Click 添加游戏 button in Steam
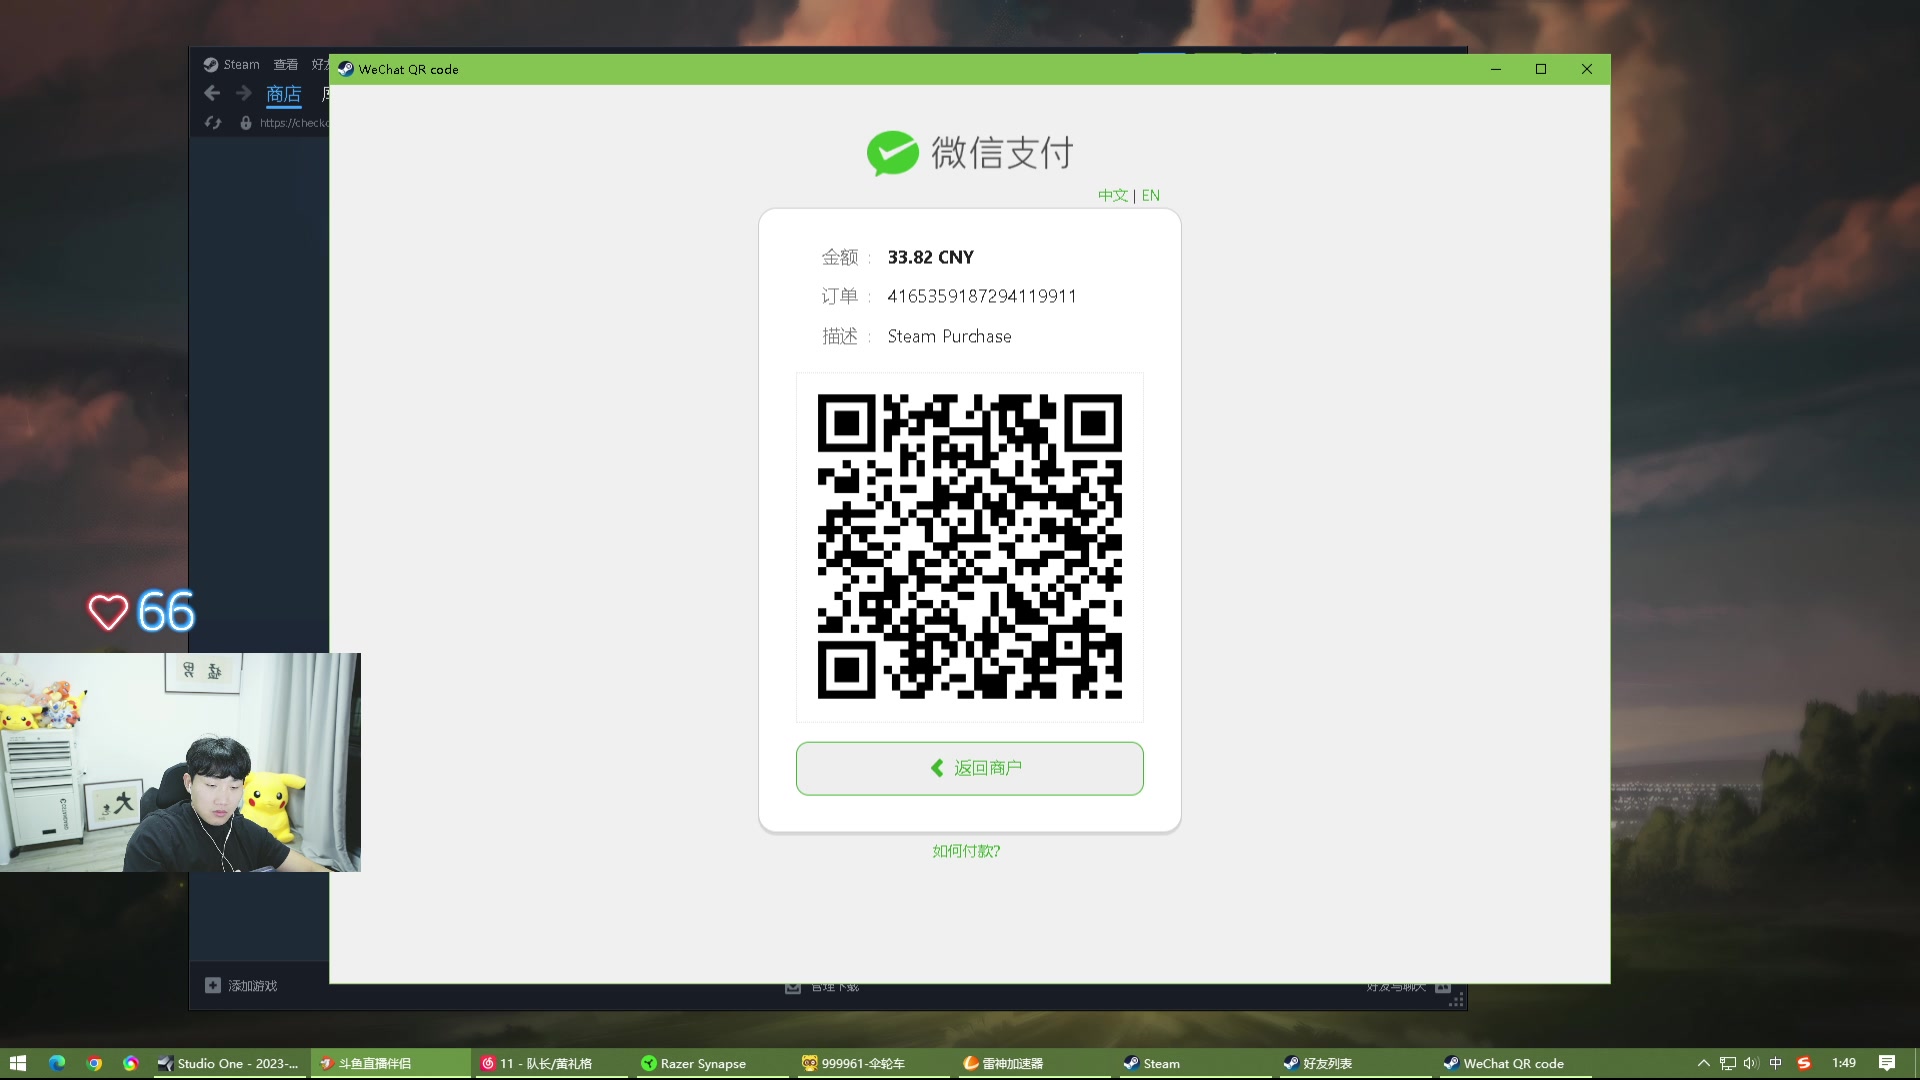The height and width of the screenshot is (1080, 1920). point(244,985)
